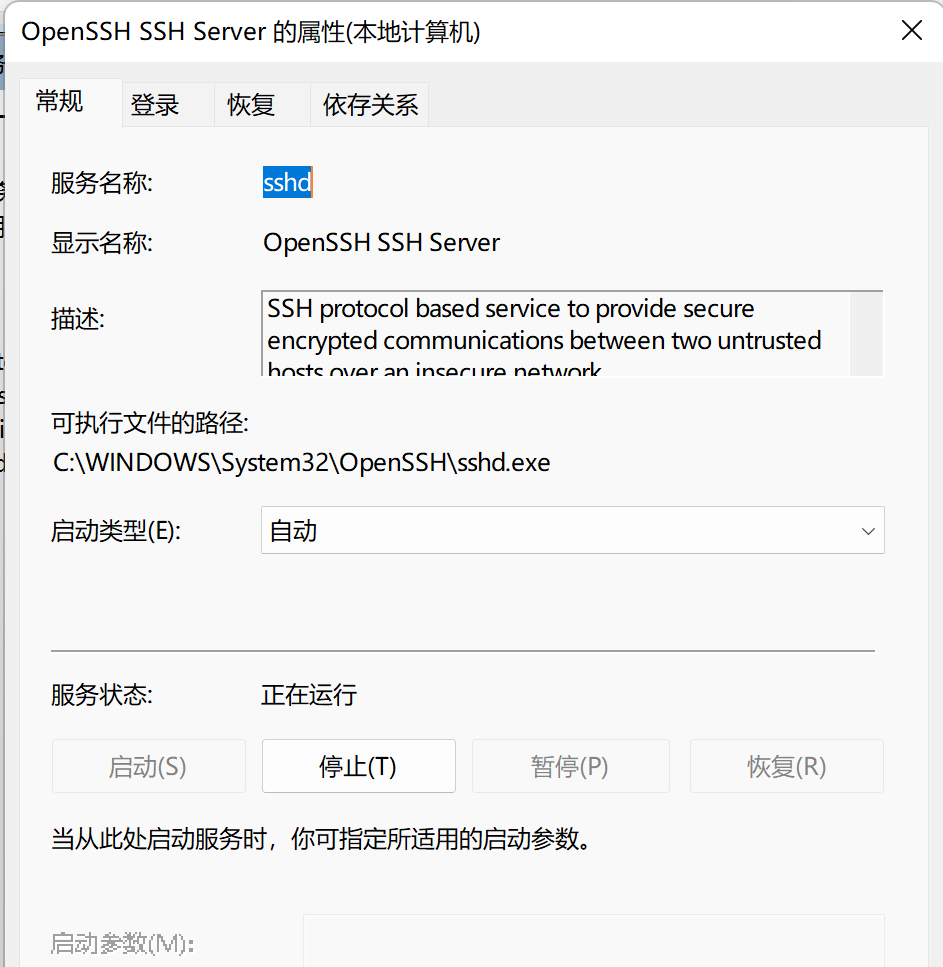Click the display name value OpenSSH SSH Server

click(381, 242)
